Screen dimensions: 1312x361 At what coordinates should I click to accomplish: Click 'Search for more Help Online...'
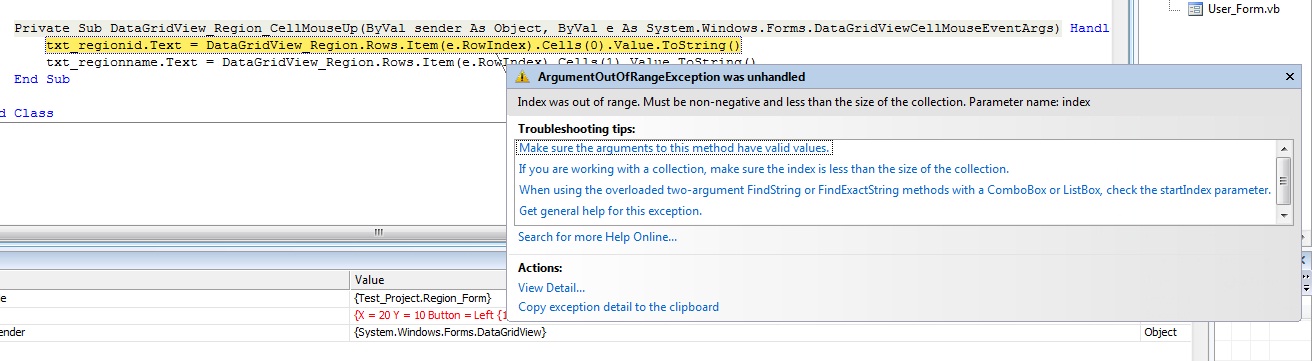(x=597, y=237)
